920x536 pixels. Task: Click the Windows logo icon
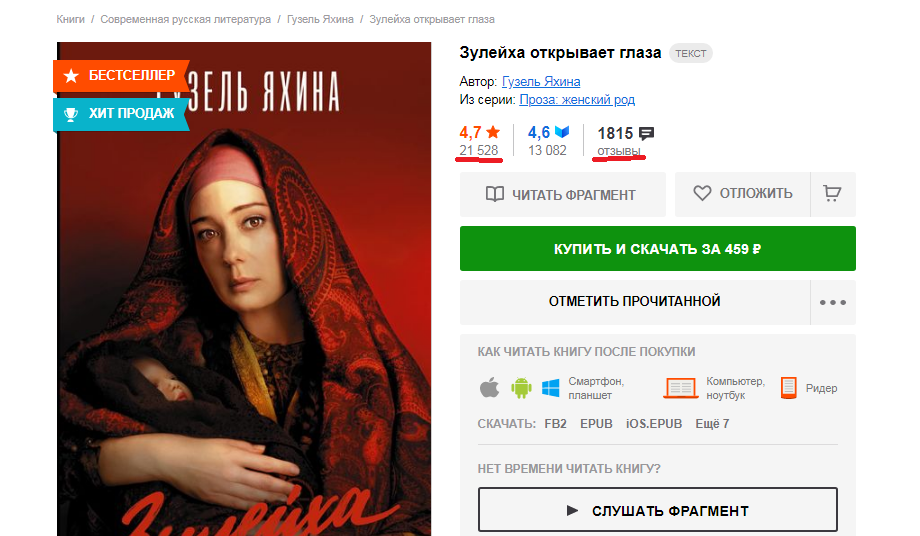(x=550, y=388)
